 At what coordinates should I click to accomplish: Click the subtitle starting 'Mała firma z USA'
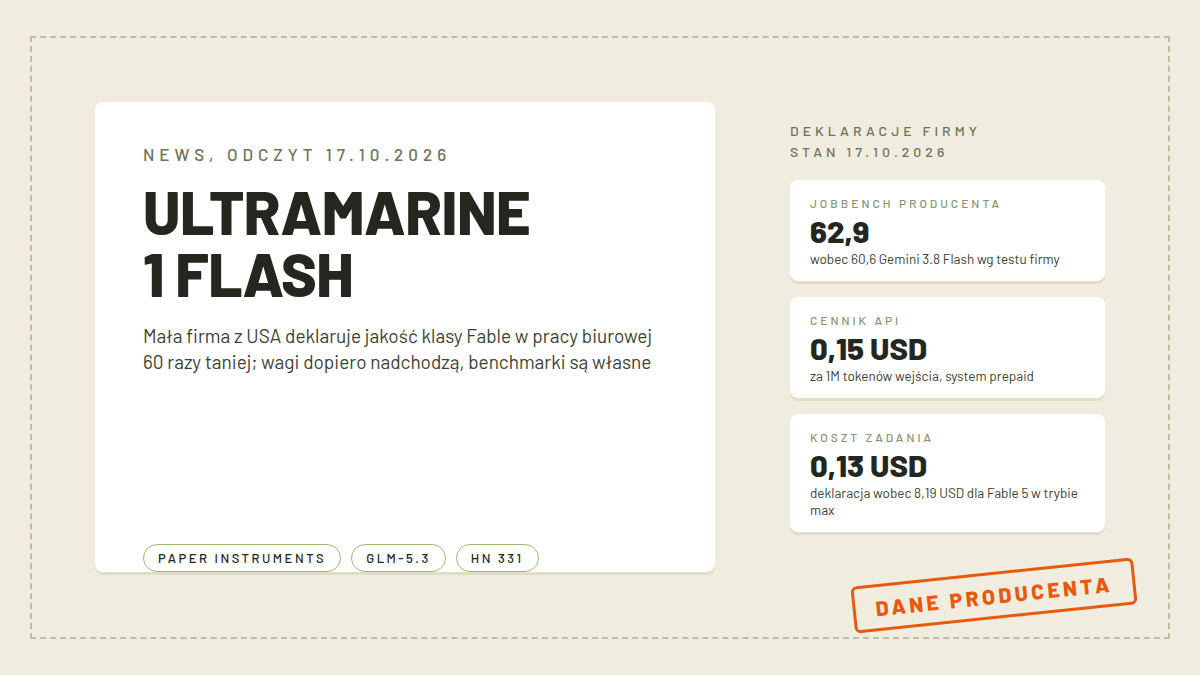(398, 349)
